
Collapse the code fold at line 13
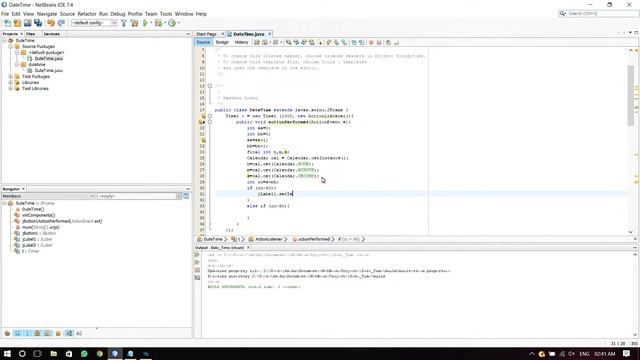[210, 86]
